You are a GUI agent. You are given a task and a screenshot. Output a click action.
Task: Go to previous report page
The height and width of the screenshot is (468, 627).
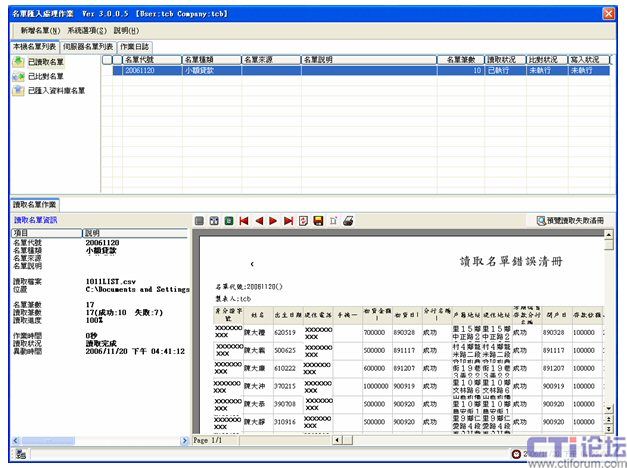258,220
